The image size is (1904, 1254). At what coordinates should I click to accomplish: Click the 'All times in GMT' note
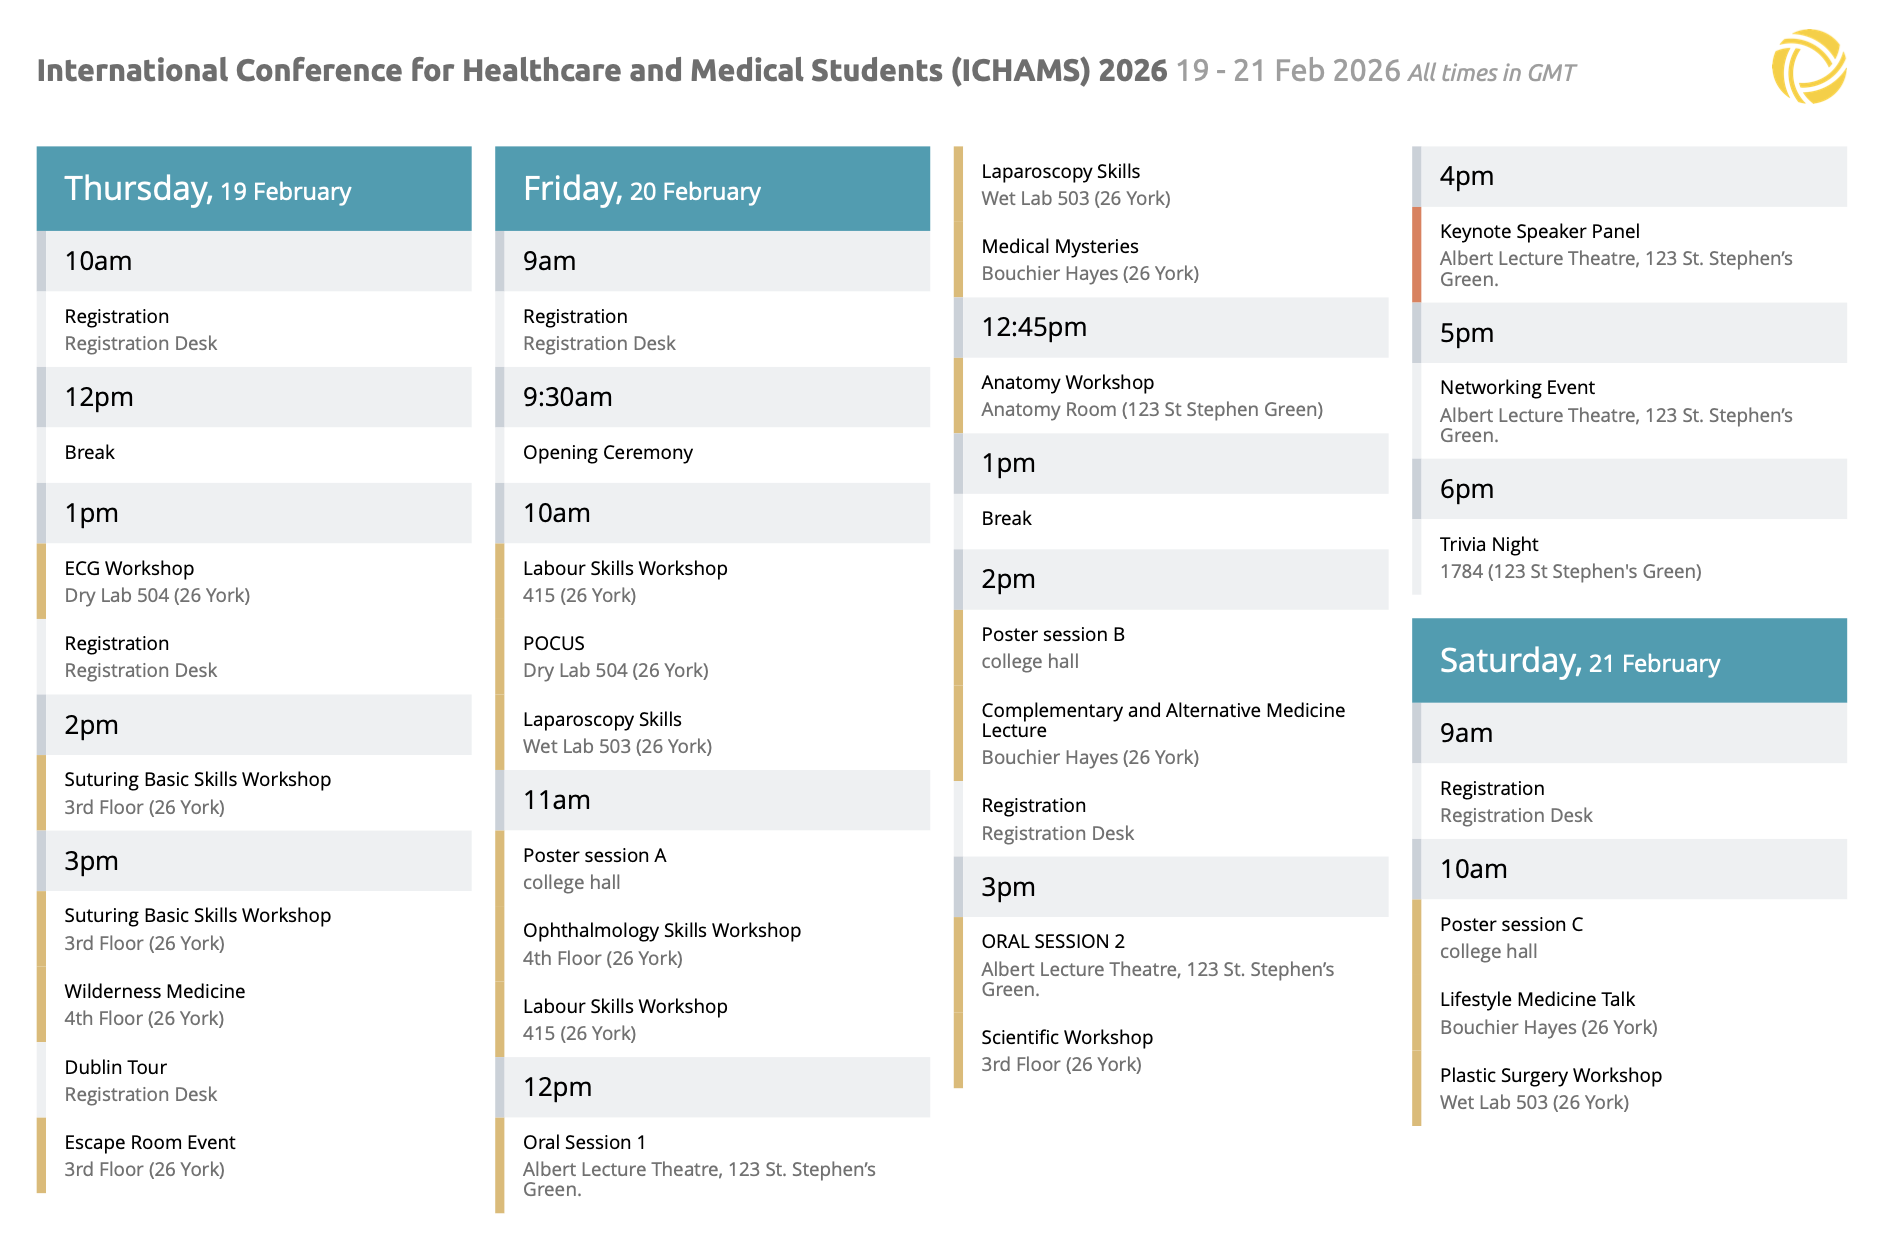[1491, 73]
